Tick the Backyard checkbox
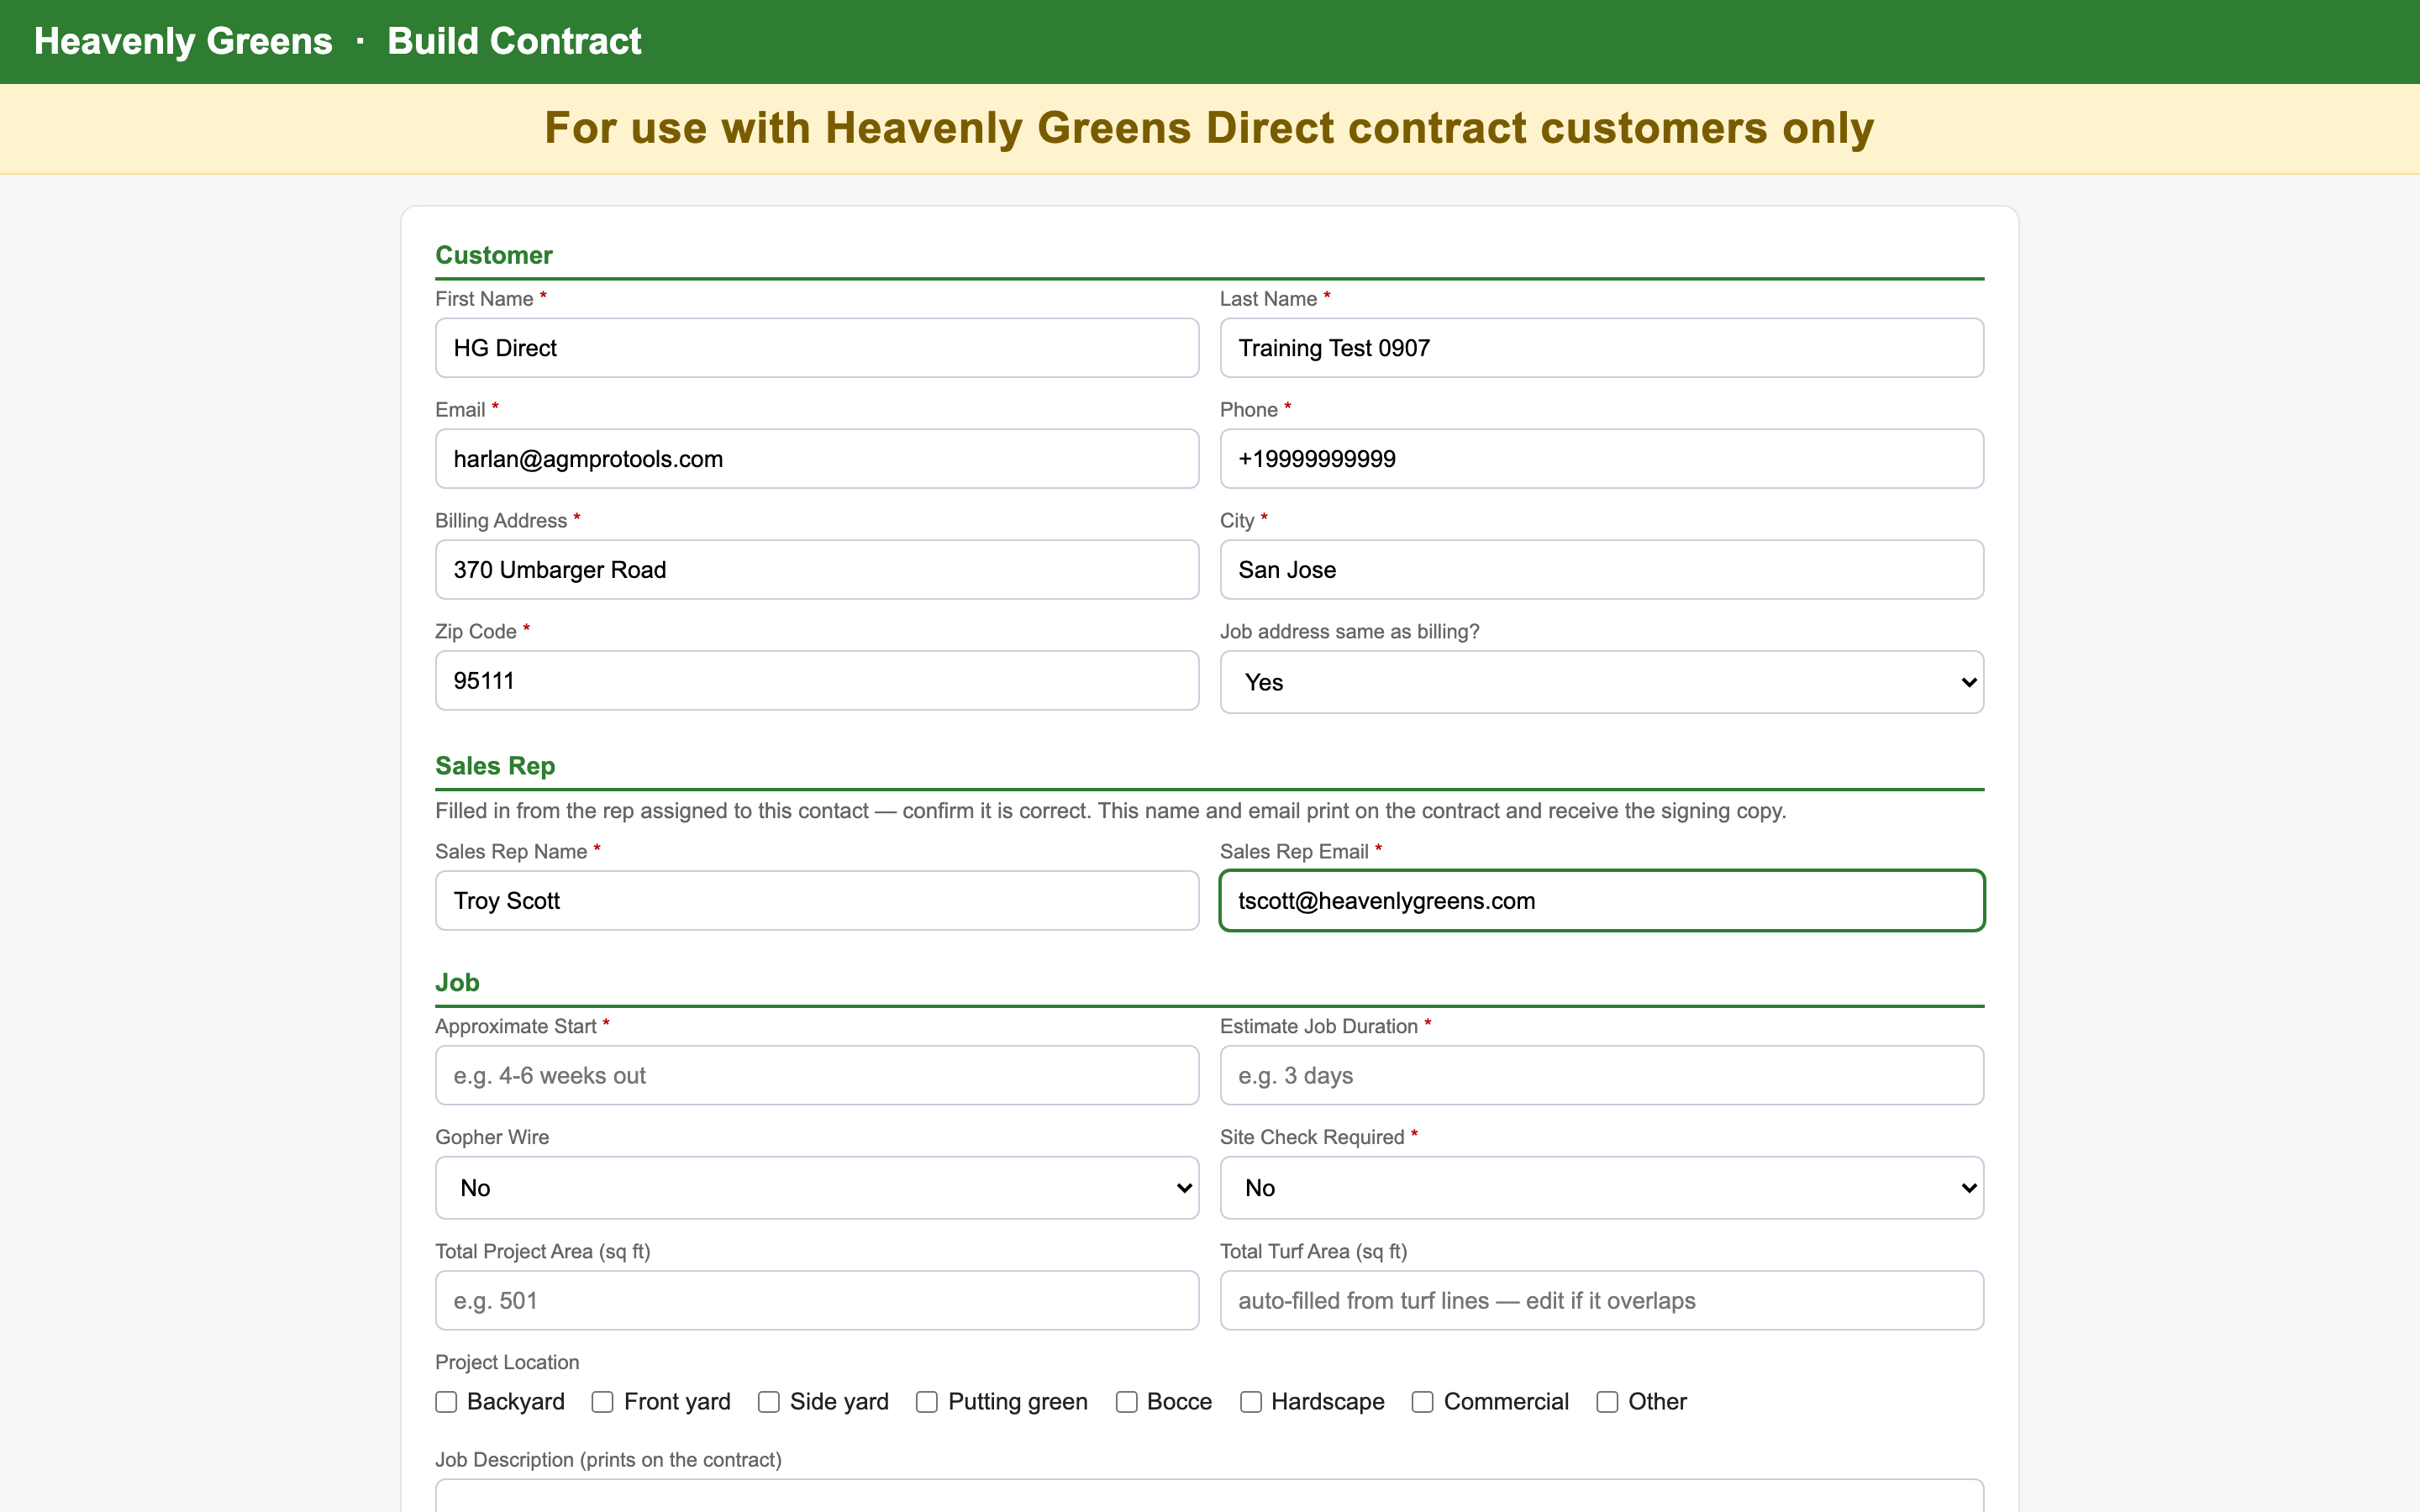The height and width of the screenshot is (1512, 2420). pos(446,1402)
